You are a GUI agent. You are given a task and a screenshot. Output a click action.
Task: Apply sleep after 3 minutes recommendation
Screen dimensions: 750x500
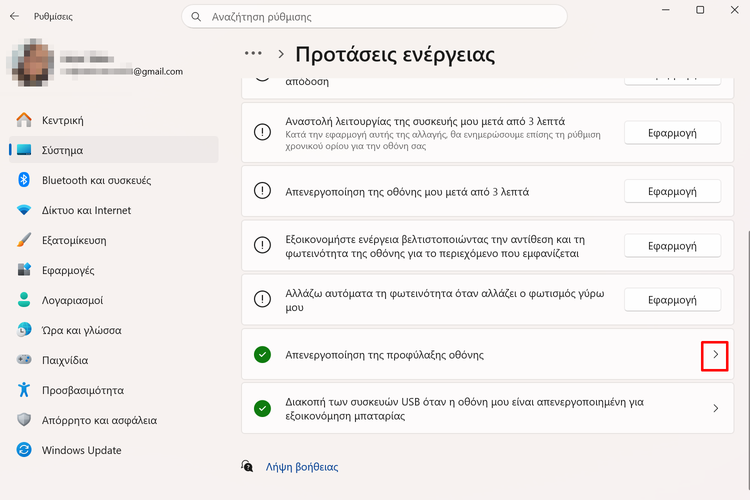[x=671, y=133]
